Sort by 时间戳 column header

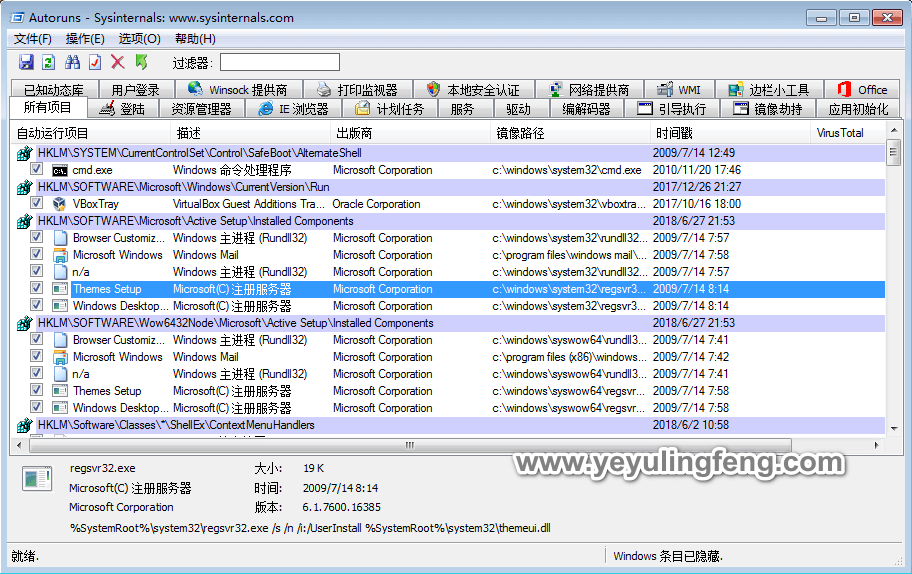730,133
